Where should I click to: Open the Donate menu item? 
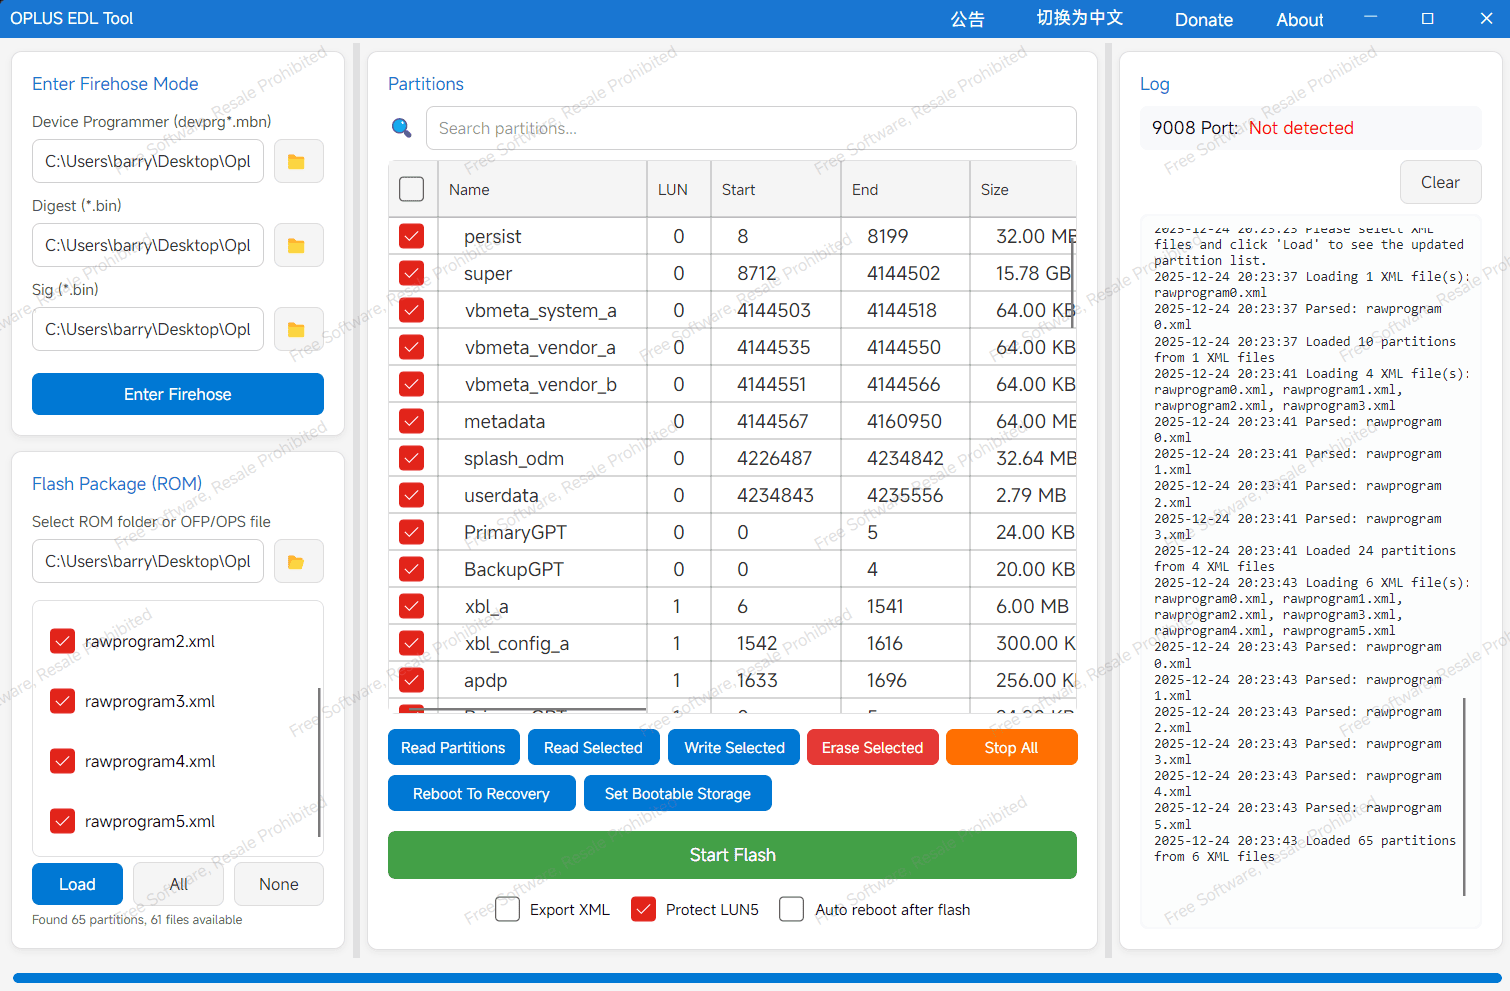[x=1204, y=20]
